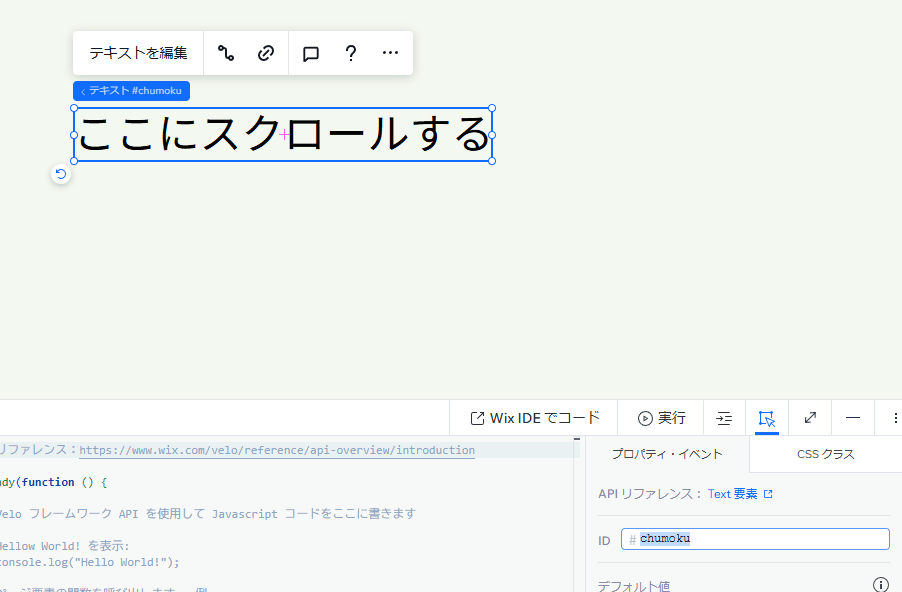Click the デフォルト値 info icon
This screenshot has height=592, width=902.
(x=881, y=584)
